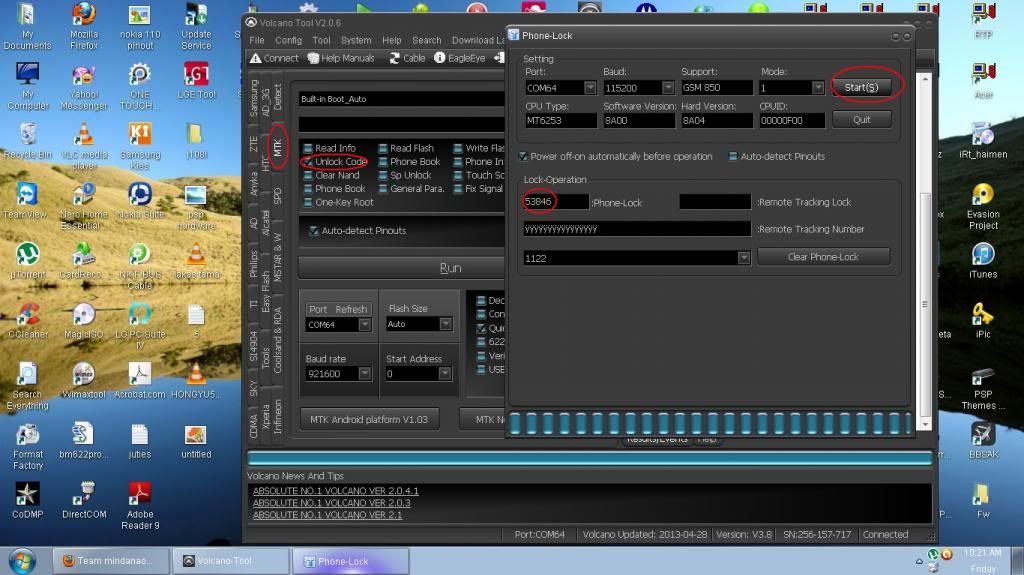Click the Cable toolbar icon
Screen dimensions: 1024x575
click(x=407, y=58)
